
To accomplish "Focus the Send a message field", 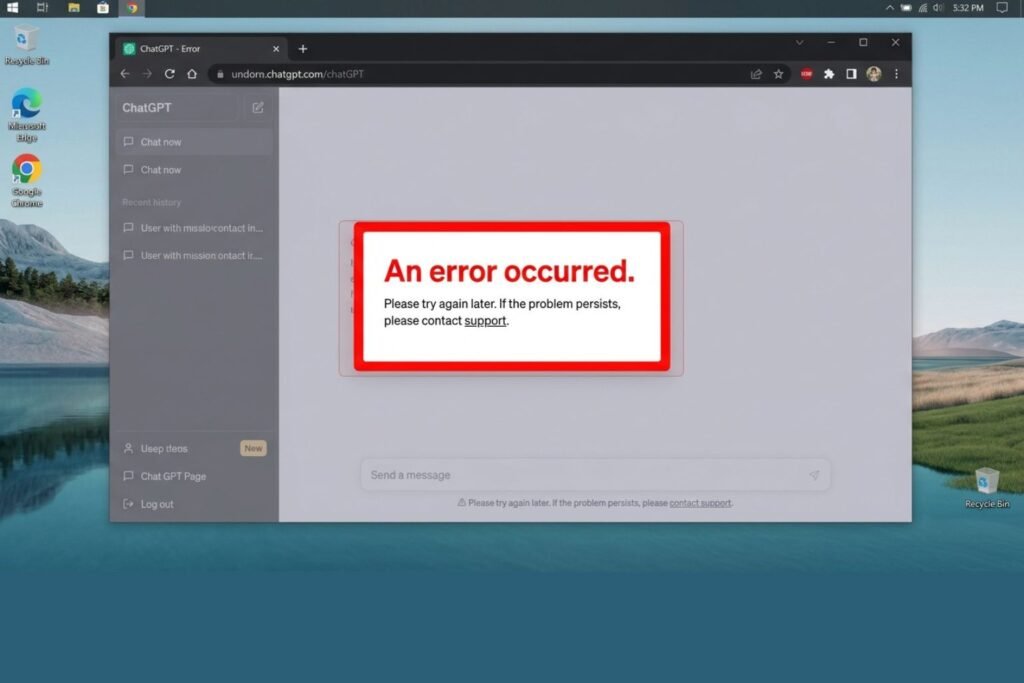I will click(596, 475).
